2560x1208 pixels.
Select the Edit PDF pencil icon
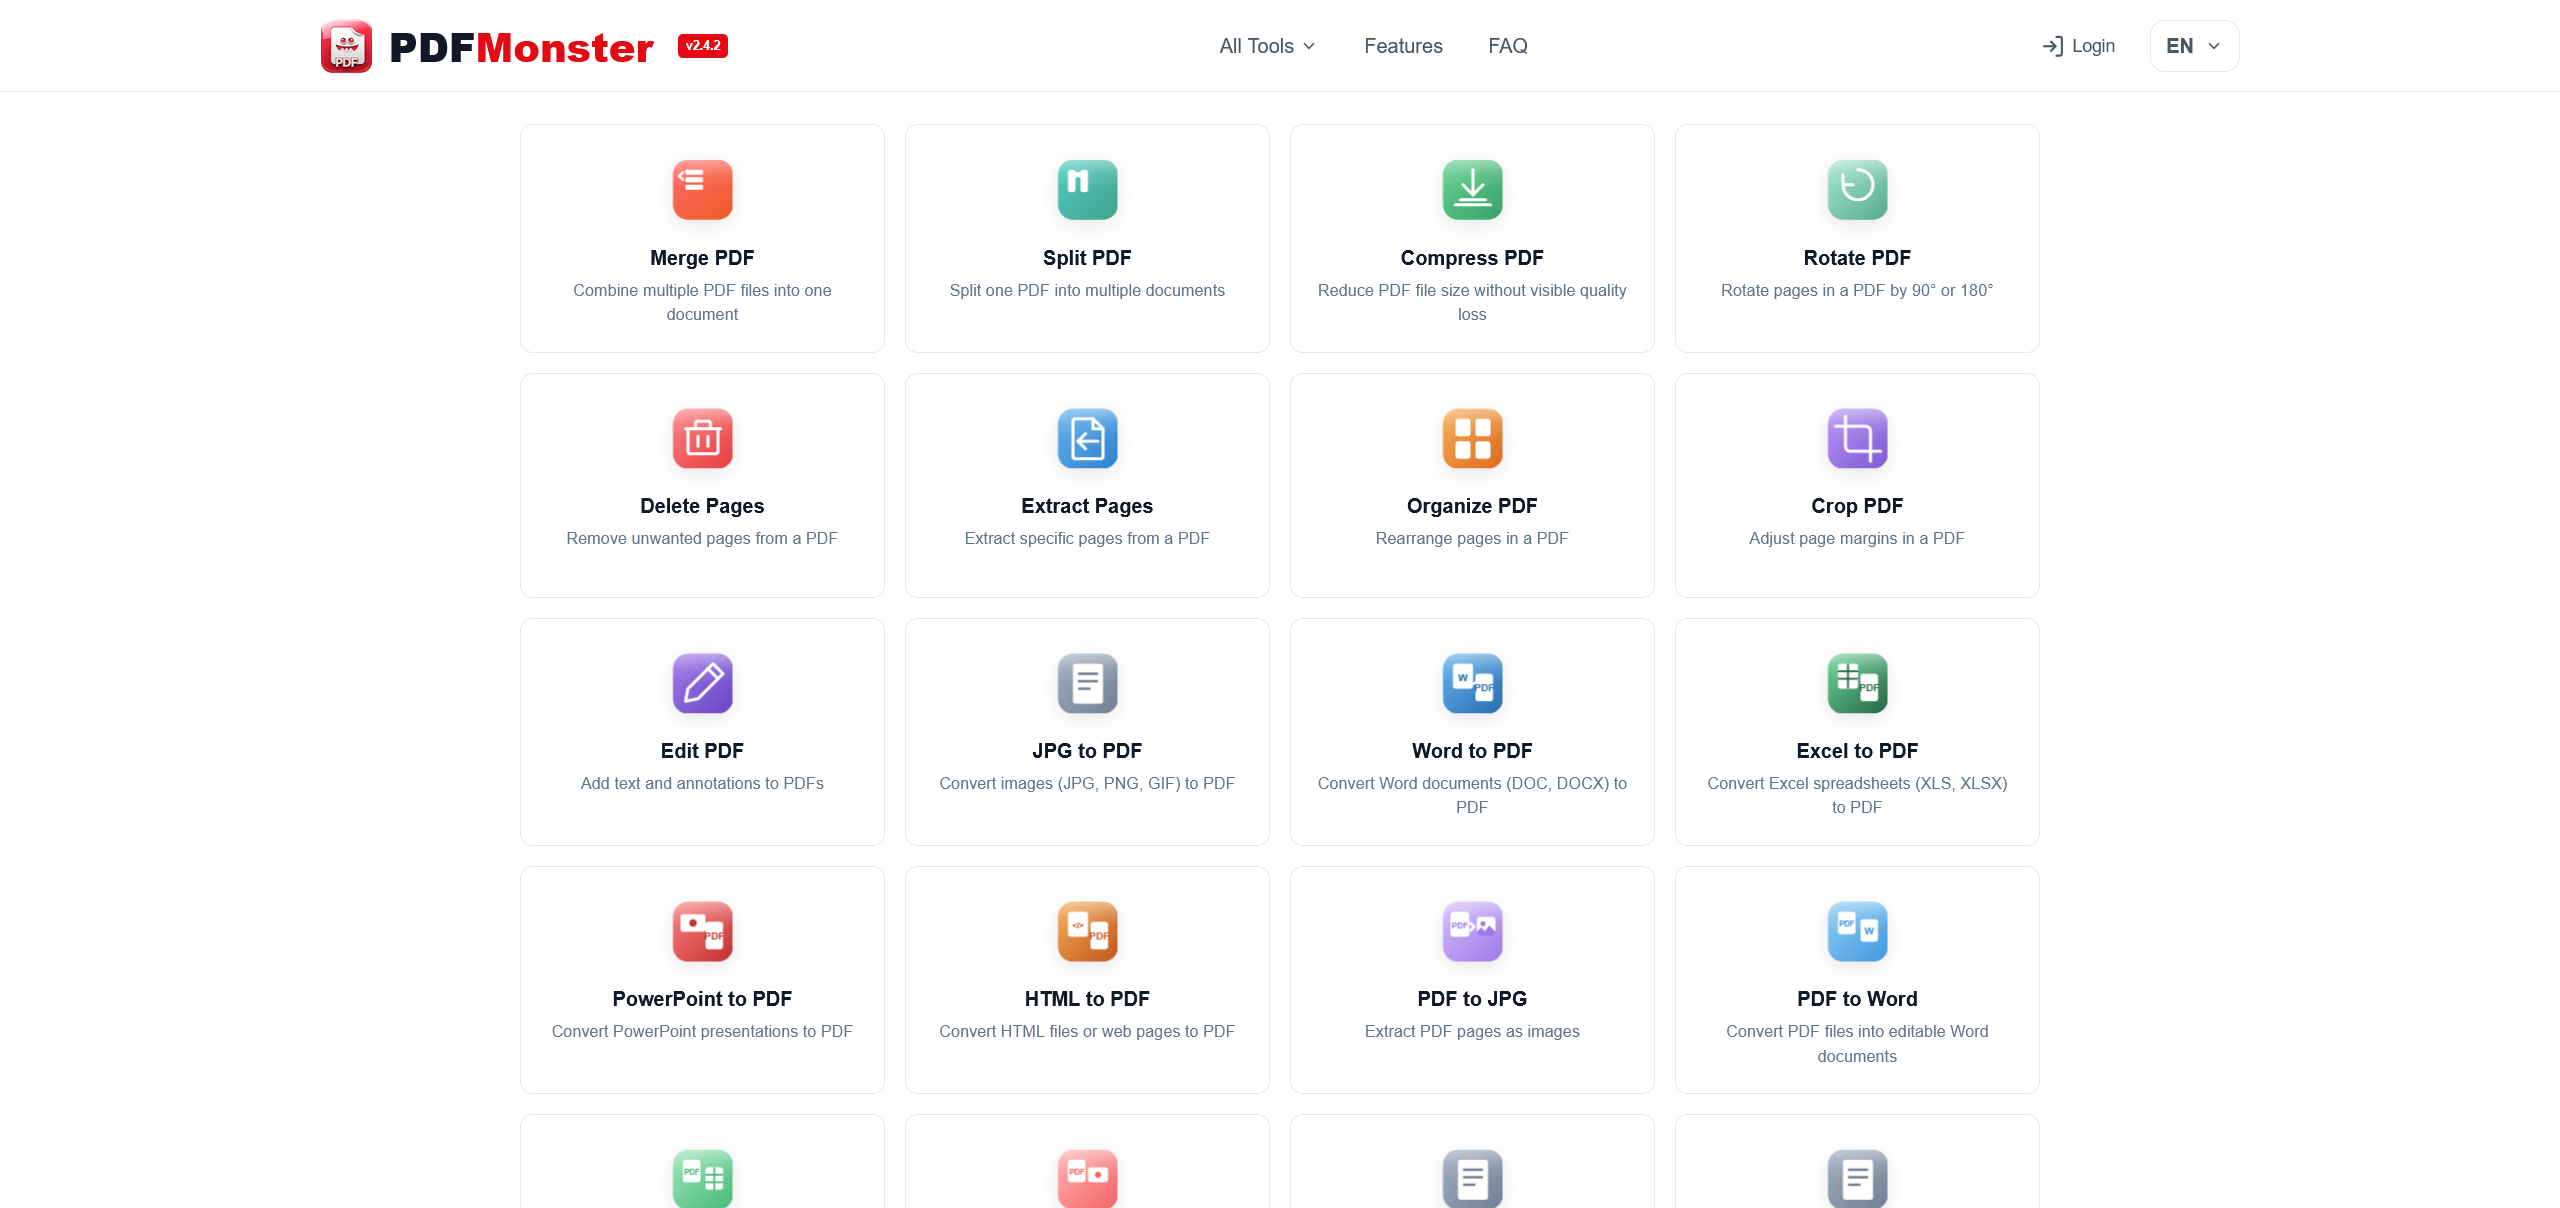(702, 684)
